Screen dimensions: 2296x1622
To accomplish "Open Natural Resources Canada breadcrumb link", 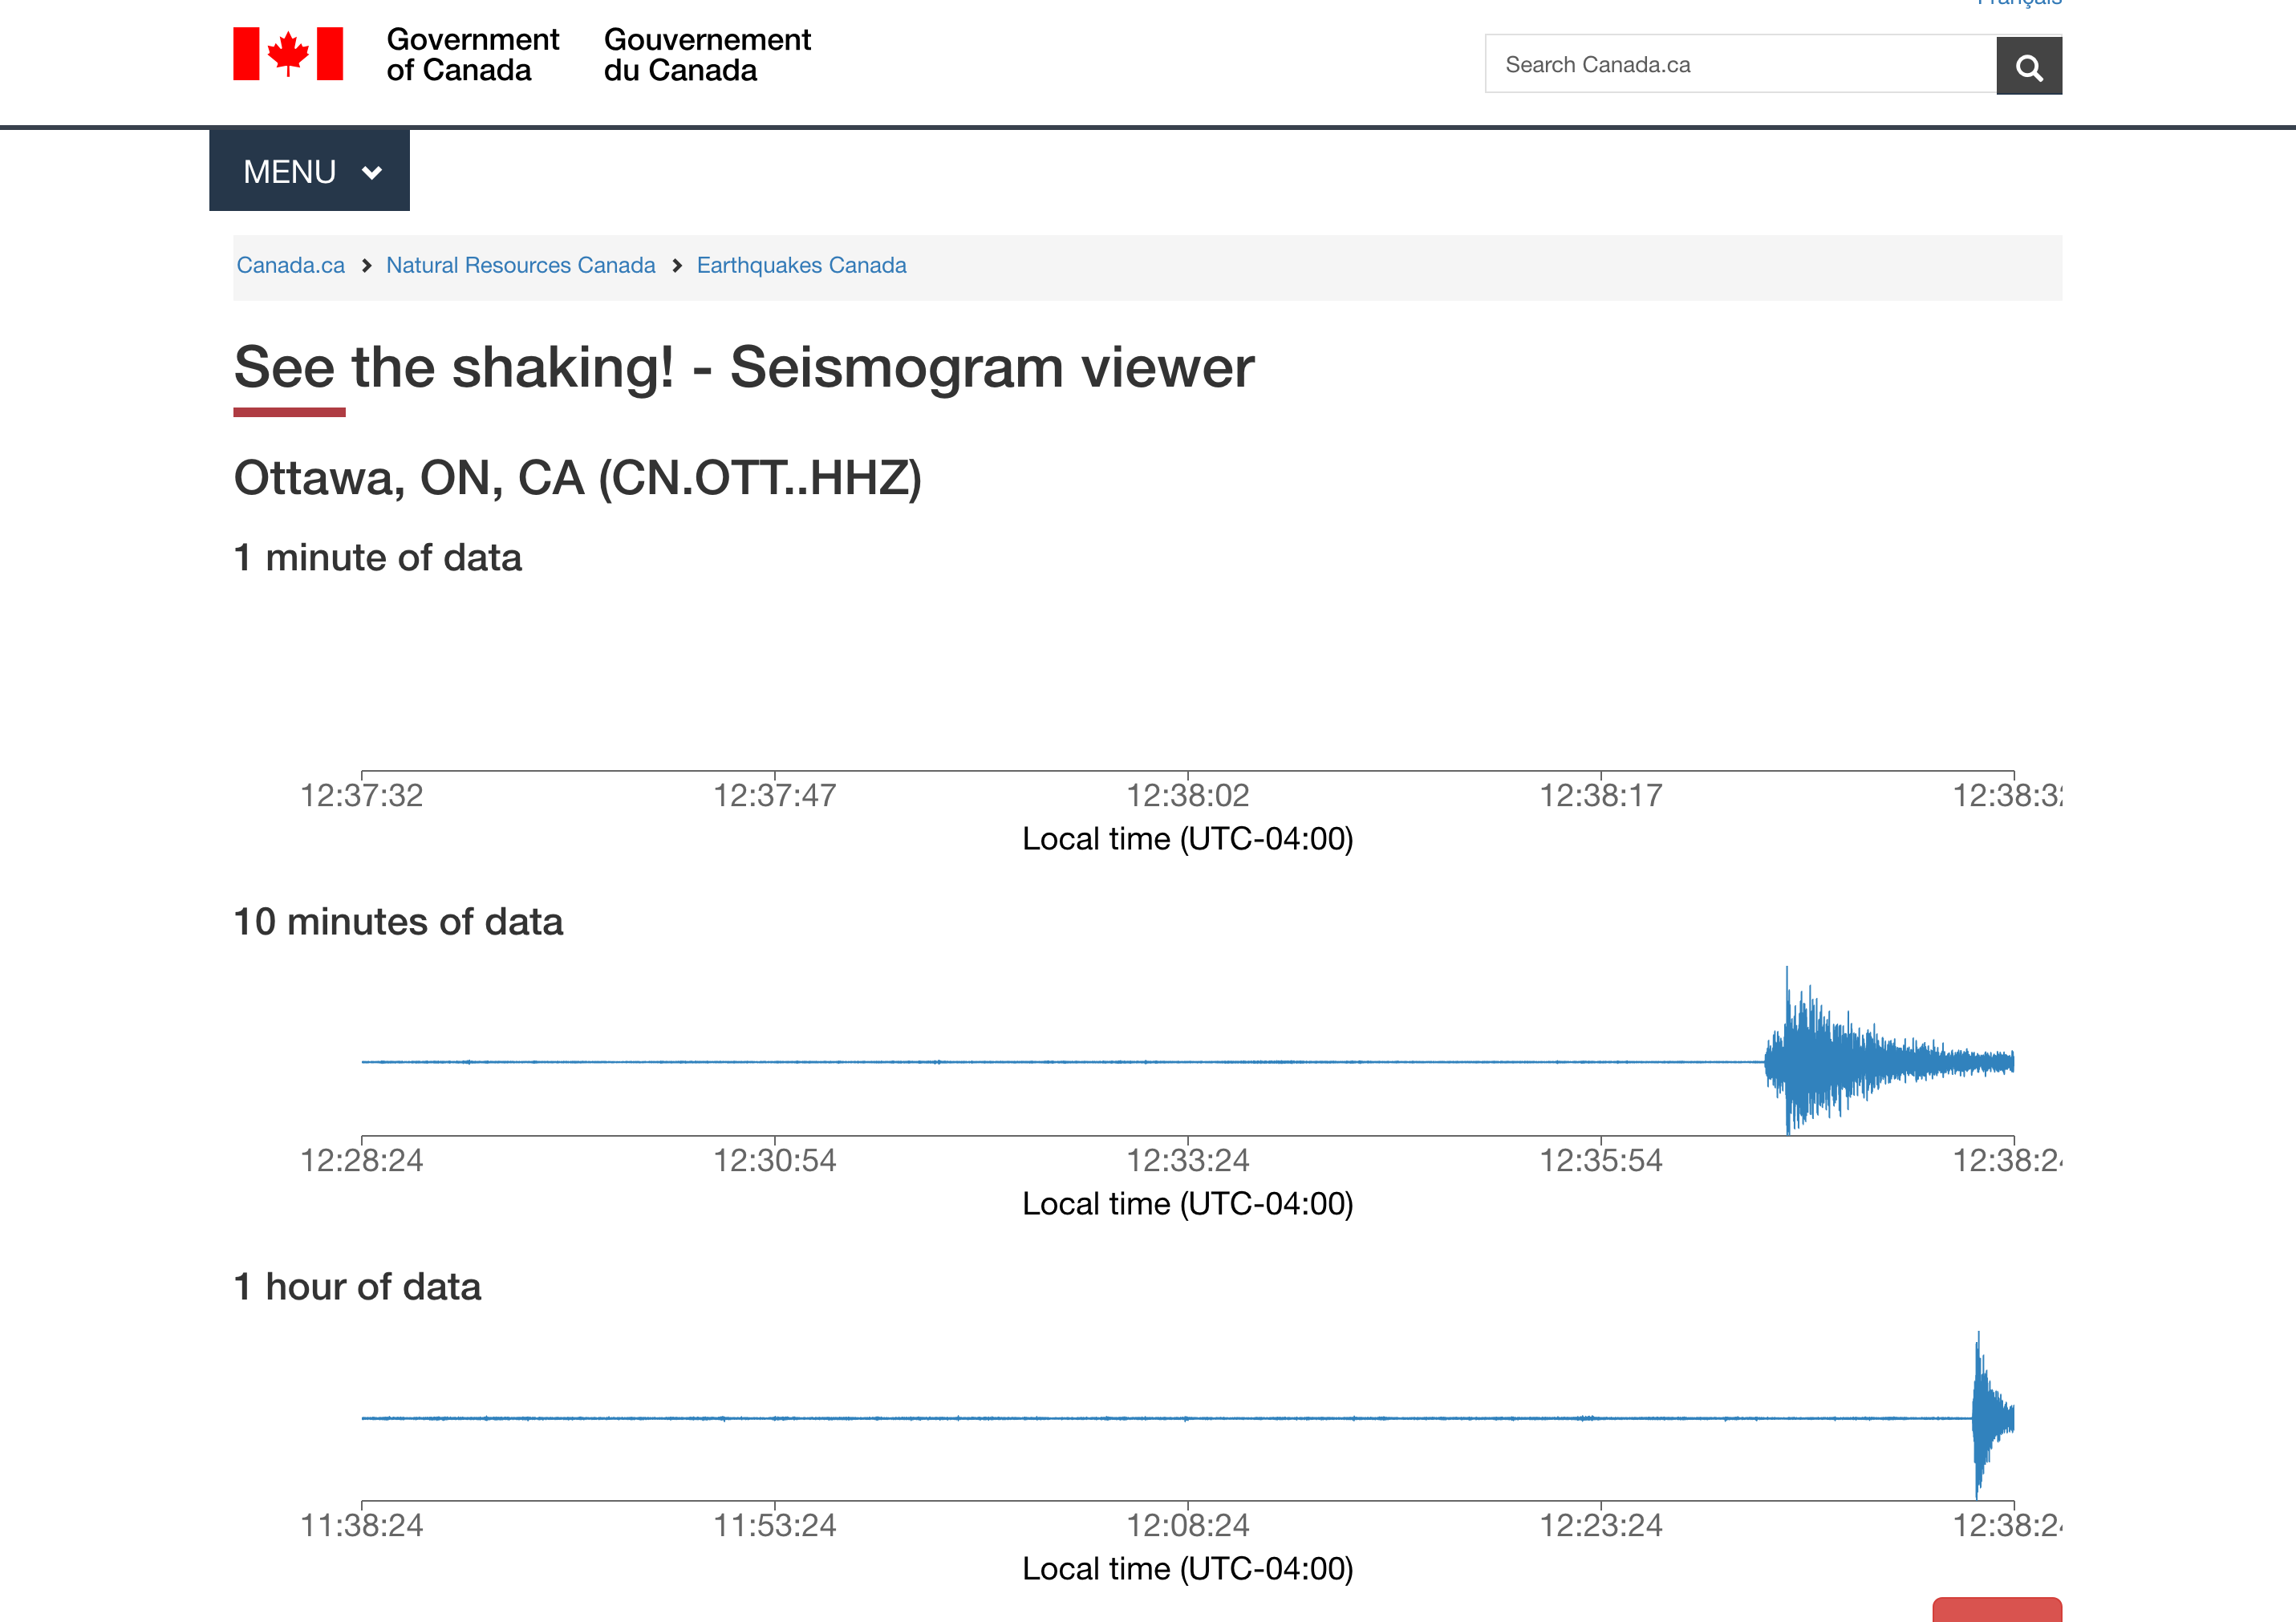I will 520,265.
